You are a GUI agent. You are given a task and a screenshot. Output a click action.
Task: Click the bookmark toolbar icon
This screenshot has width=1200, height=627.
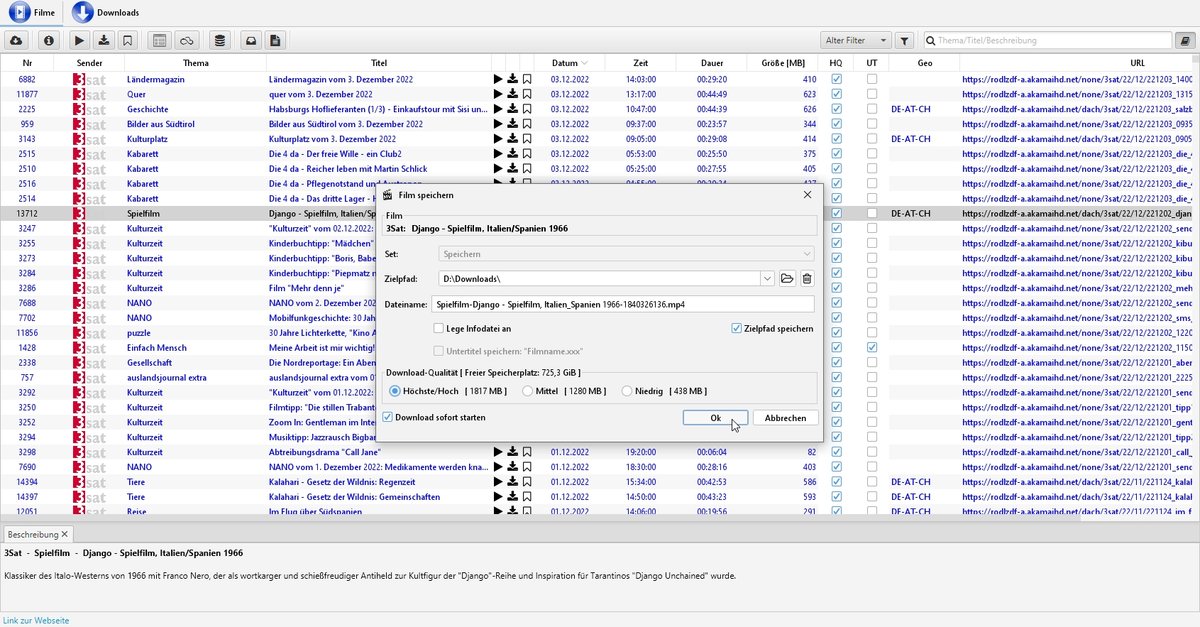click(x=127, y=40)
